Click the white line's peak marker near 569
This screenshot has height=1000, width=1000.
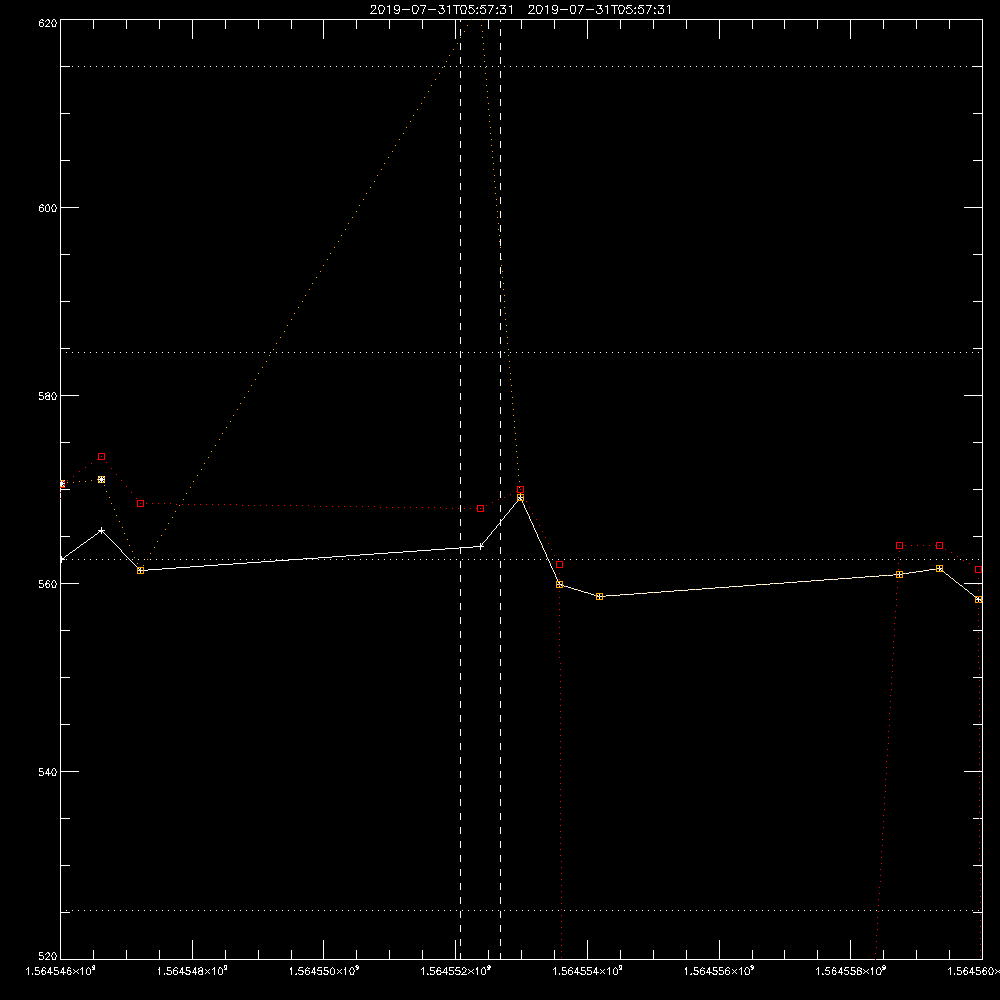[520, 497]
